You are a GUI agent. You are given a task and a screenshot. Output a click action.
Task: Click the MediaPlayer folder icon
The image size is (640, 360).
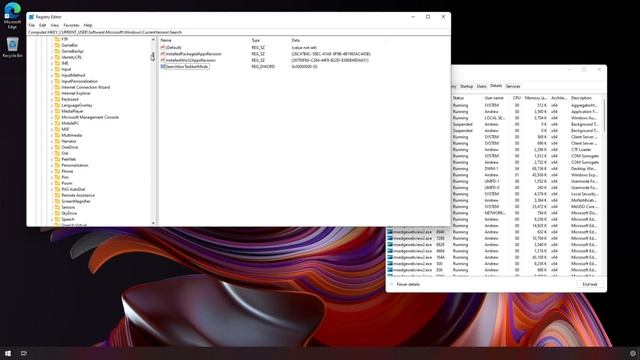[x=57, y=111]
